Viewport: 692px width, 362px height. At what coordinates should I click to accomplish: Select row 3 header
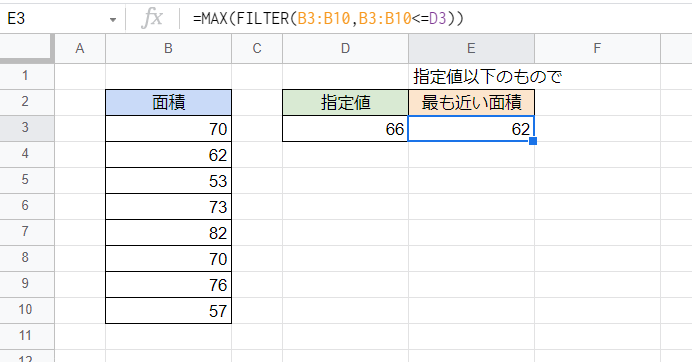(x=26, y=128)
